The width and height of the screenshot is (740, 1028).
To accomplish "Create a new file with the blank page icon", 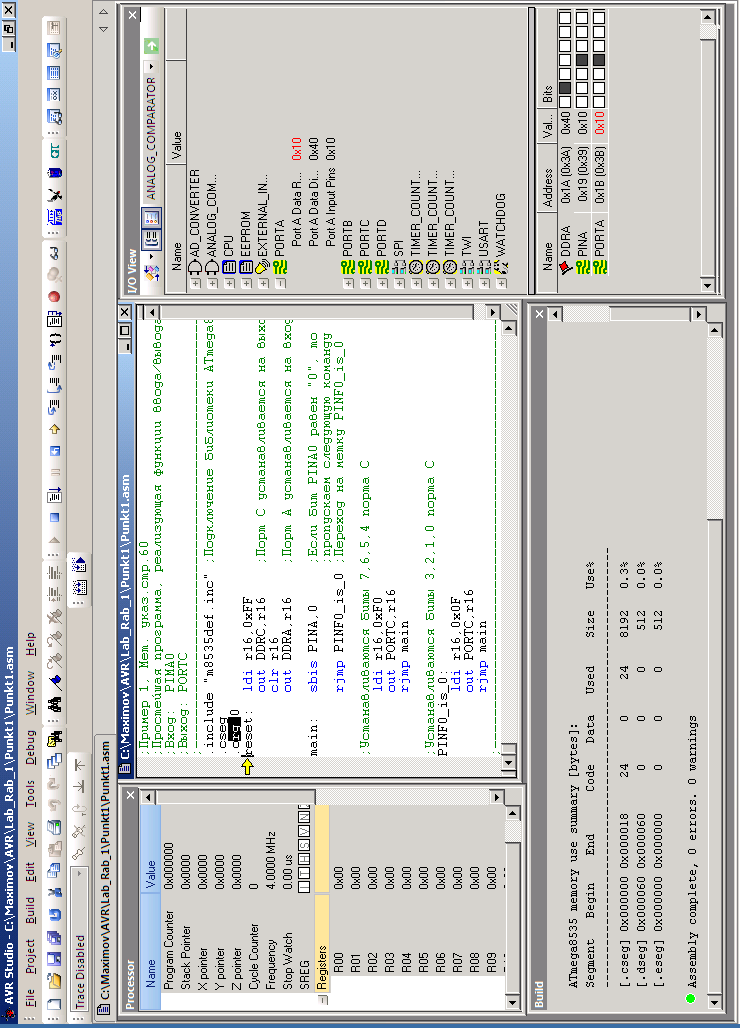I will 54,1004.
